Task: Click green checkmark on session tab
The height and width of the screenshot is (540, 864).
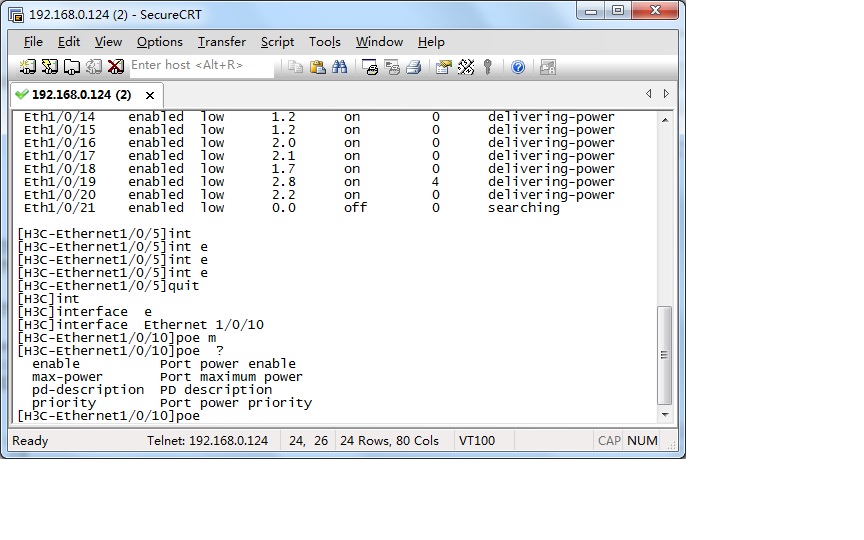Action: [21, 94]
